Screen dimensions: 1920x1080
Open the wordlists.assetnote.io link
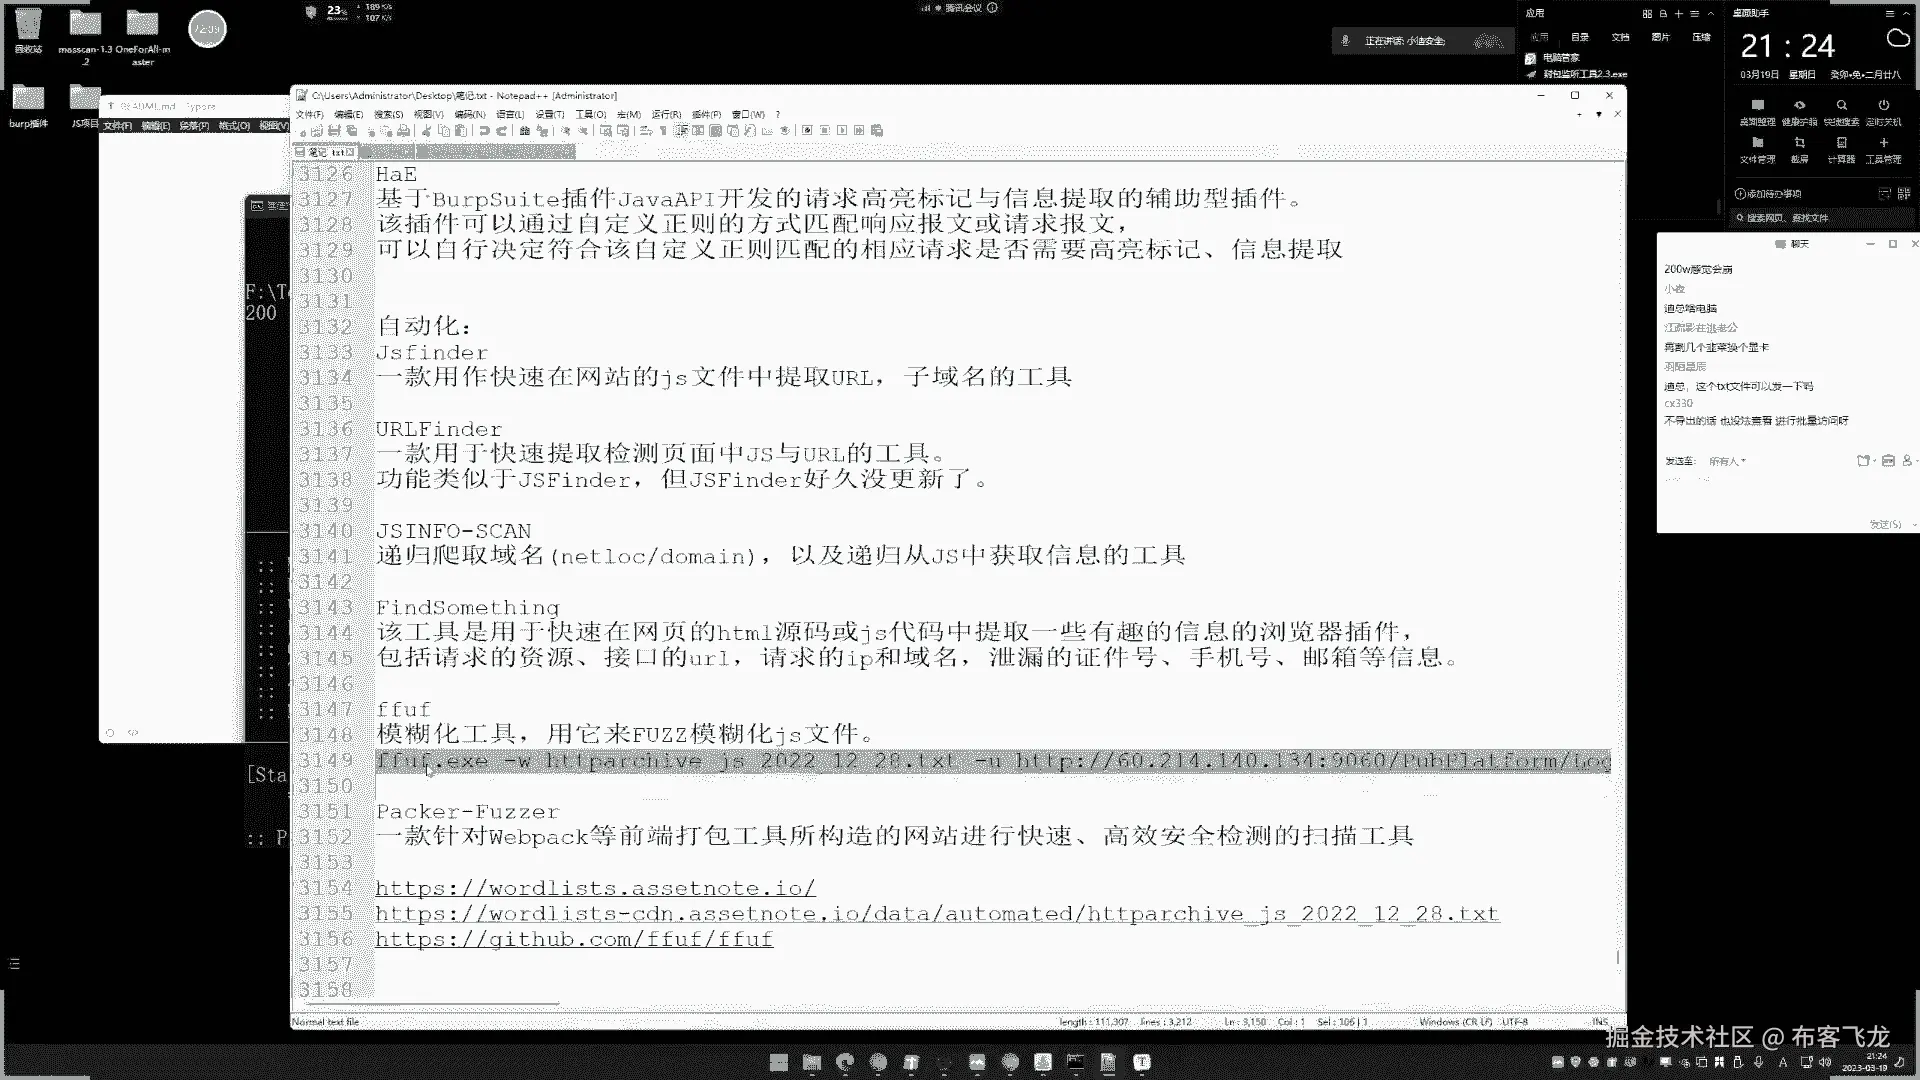595,889
